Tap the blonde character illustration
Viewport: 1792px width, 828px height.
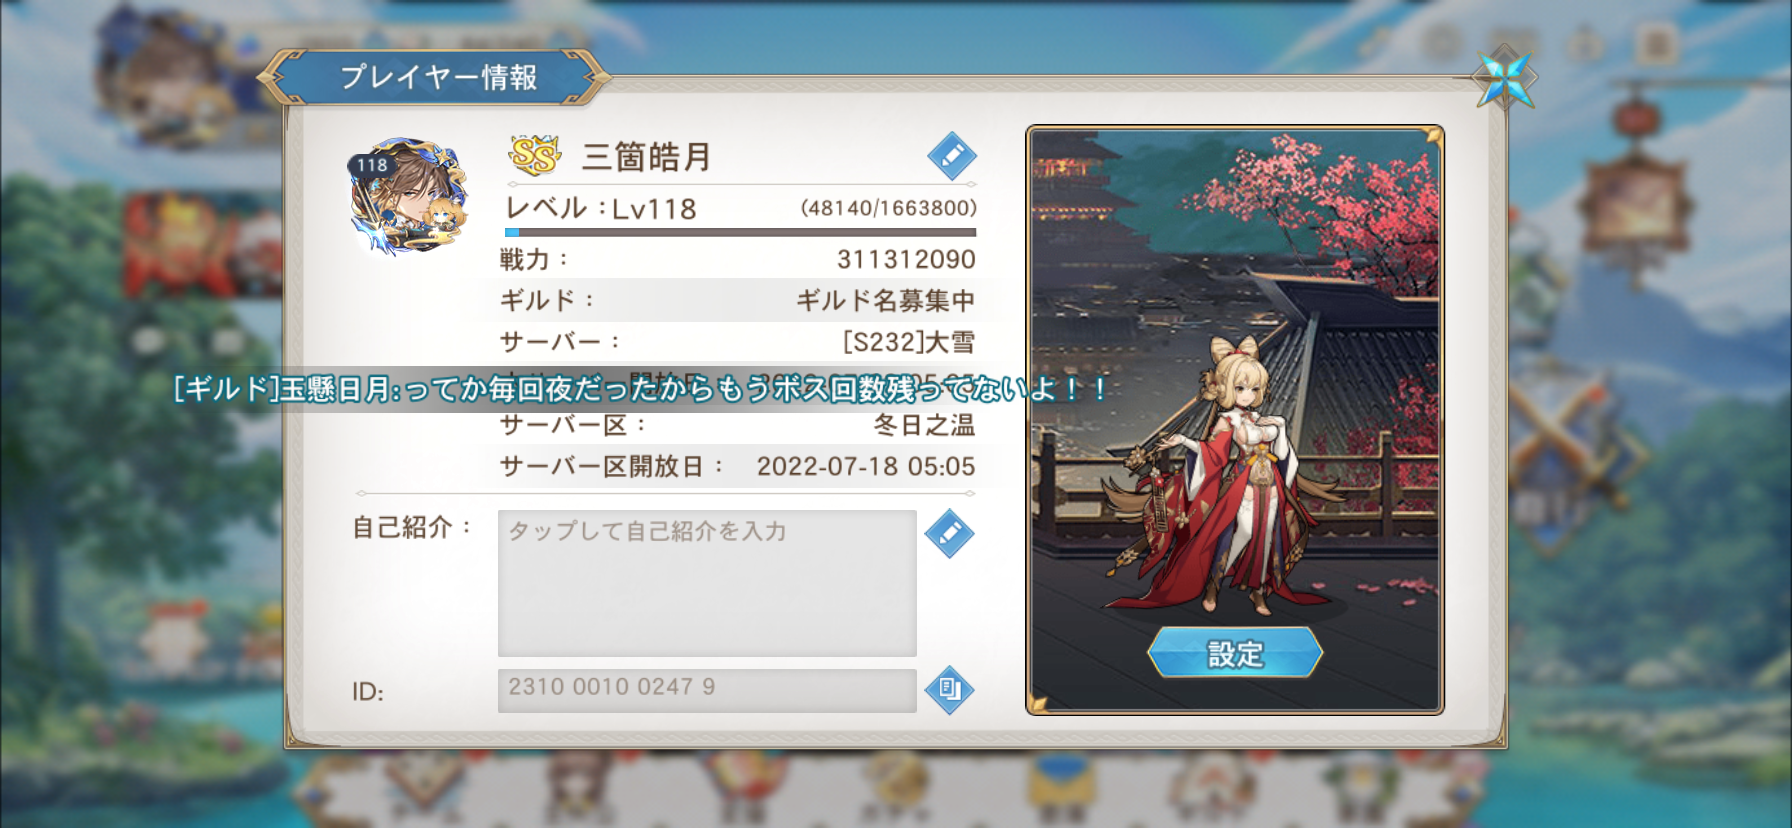coord(1225,475)
